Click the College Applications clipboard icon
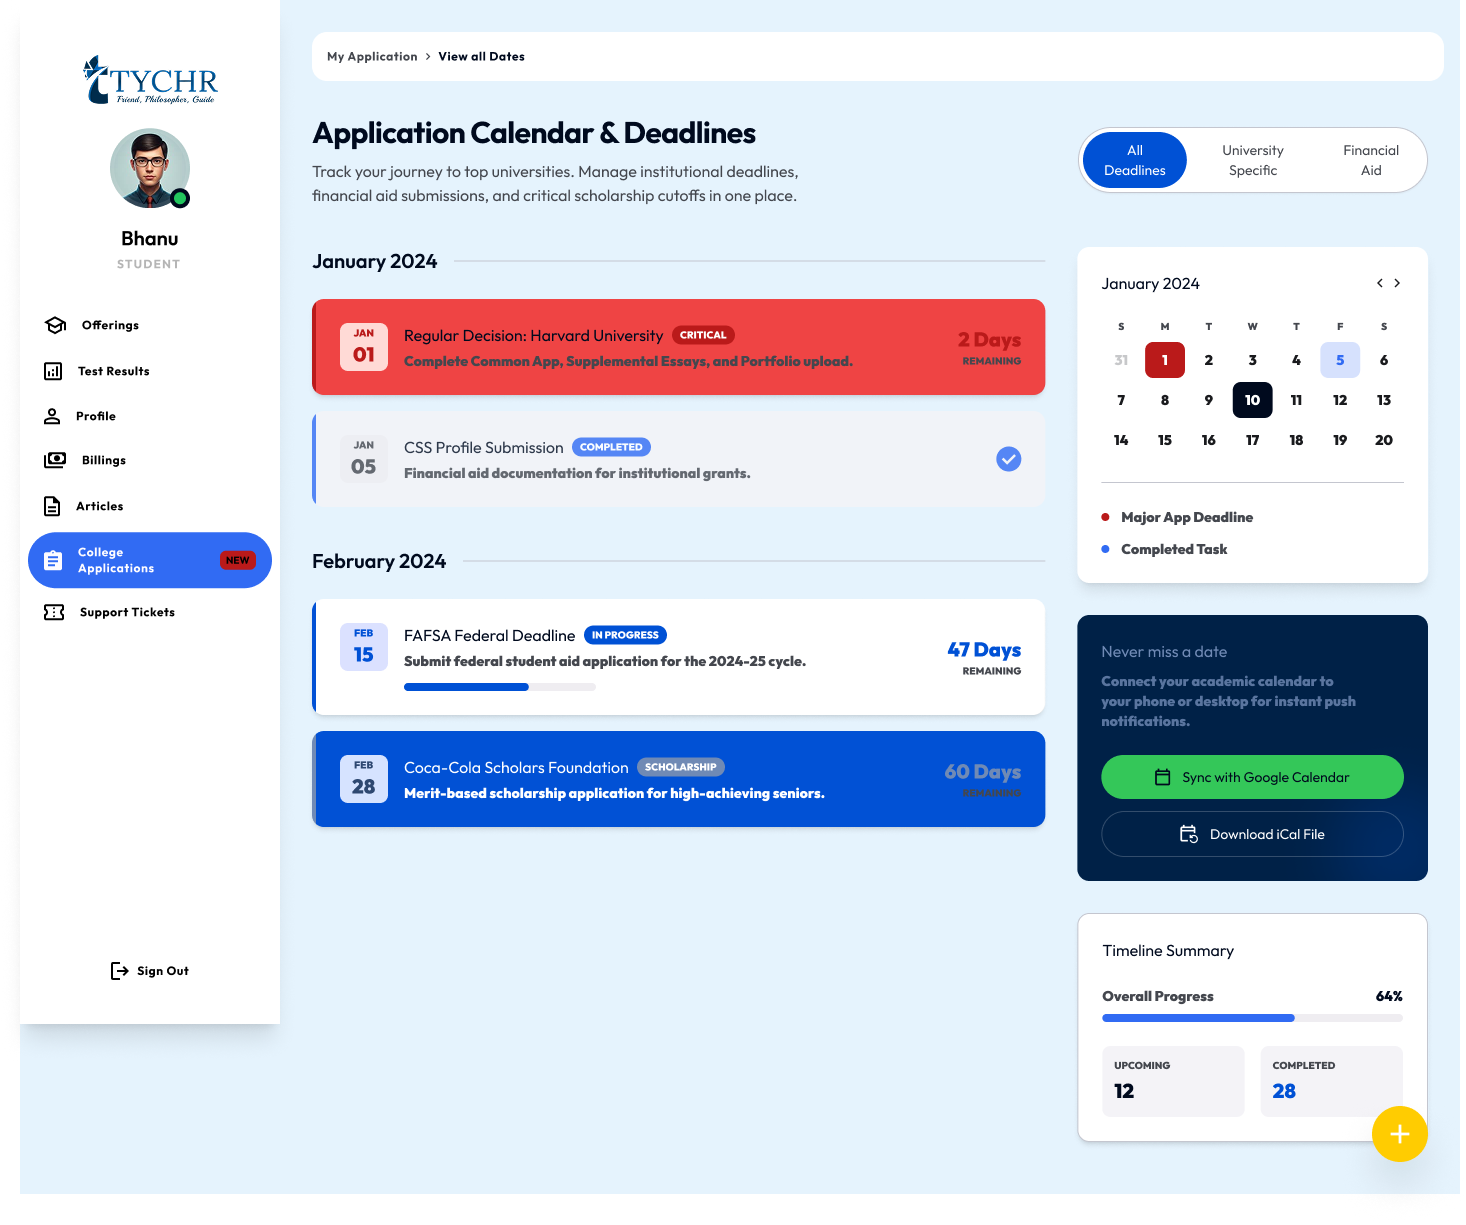The height and width of the screenshot is (1225, 1466). point(53,560)
